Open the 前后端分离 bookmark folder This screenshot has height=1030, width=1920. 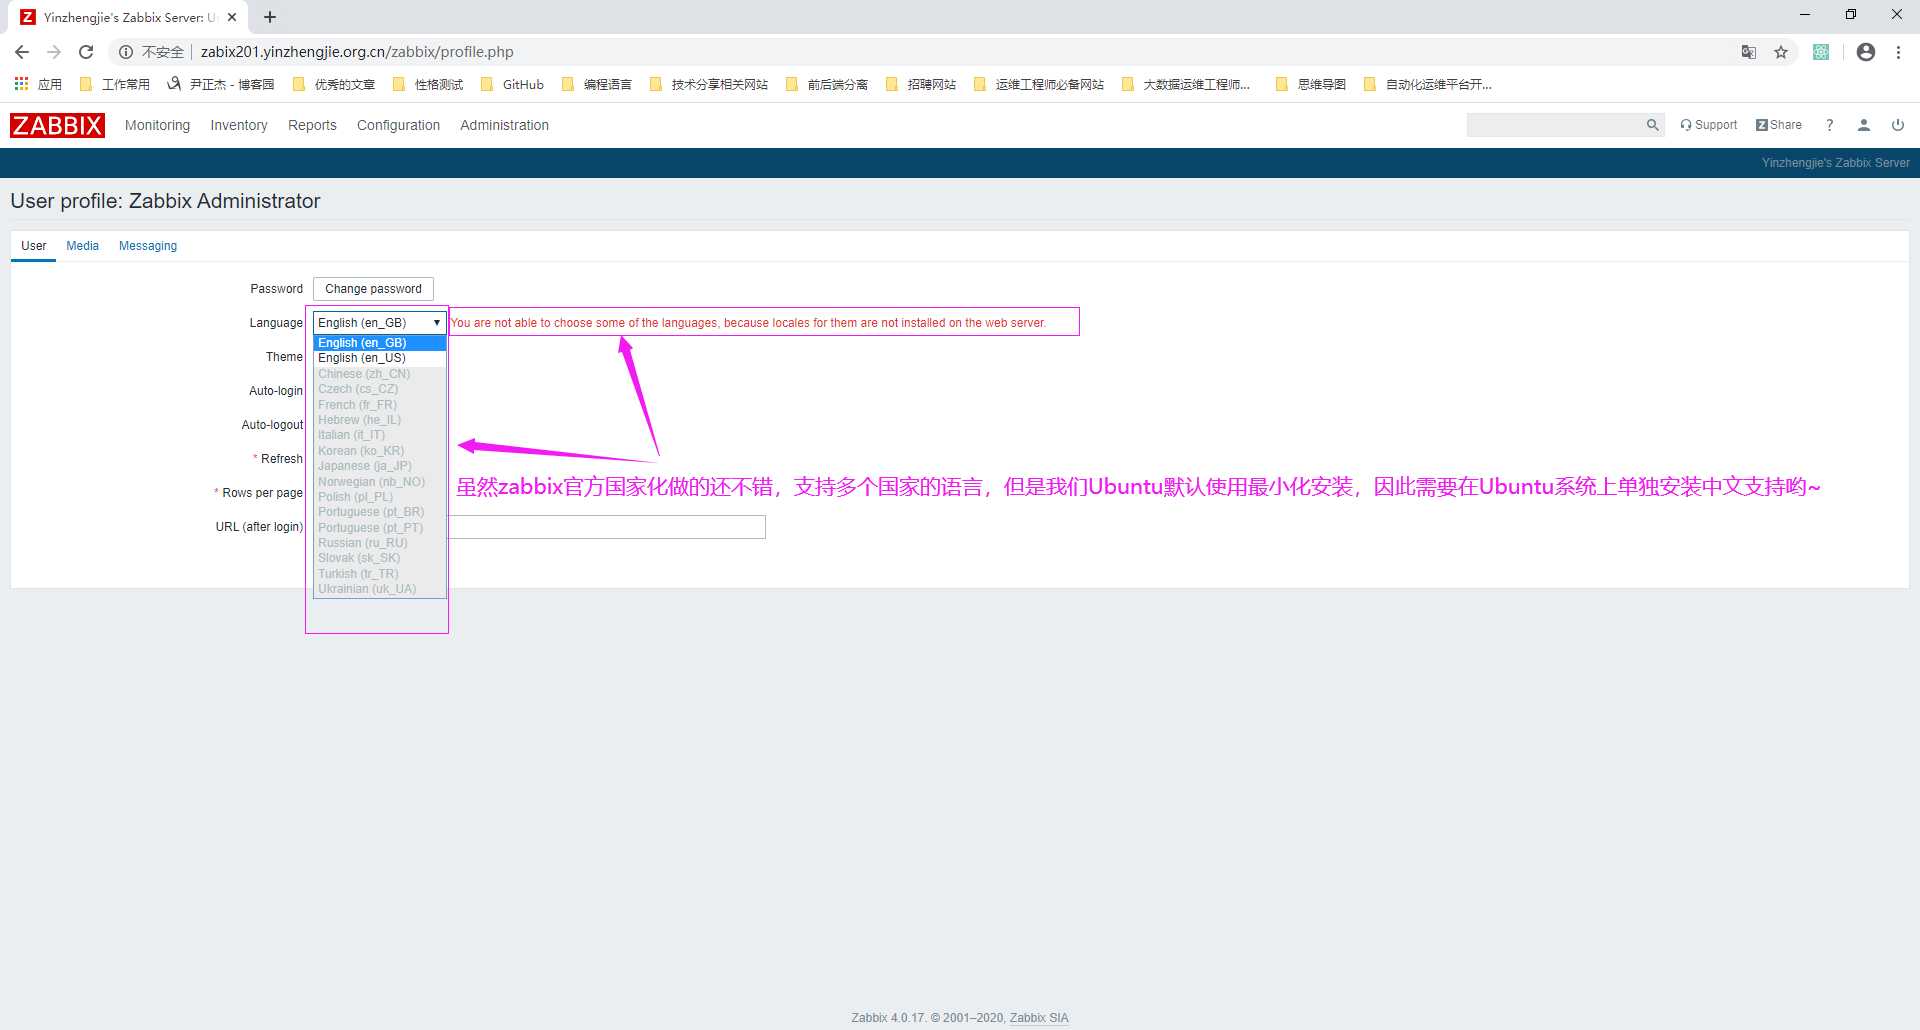(x=827, y=84)
